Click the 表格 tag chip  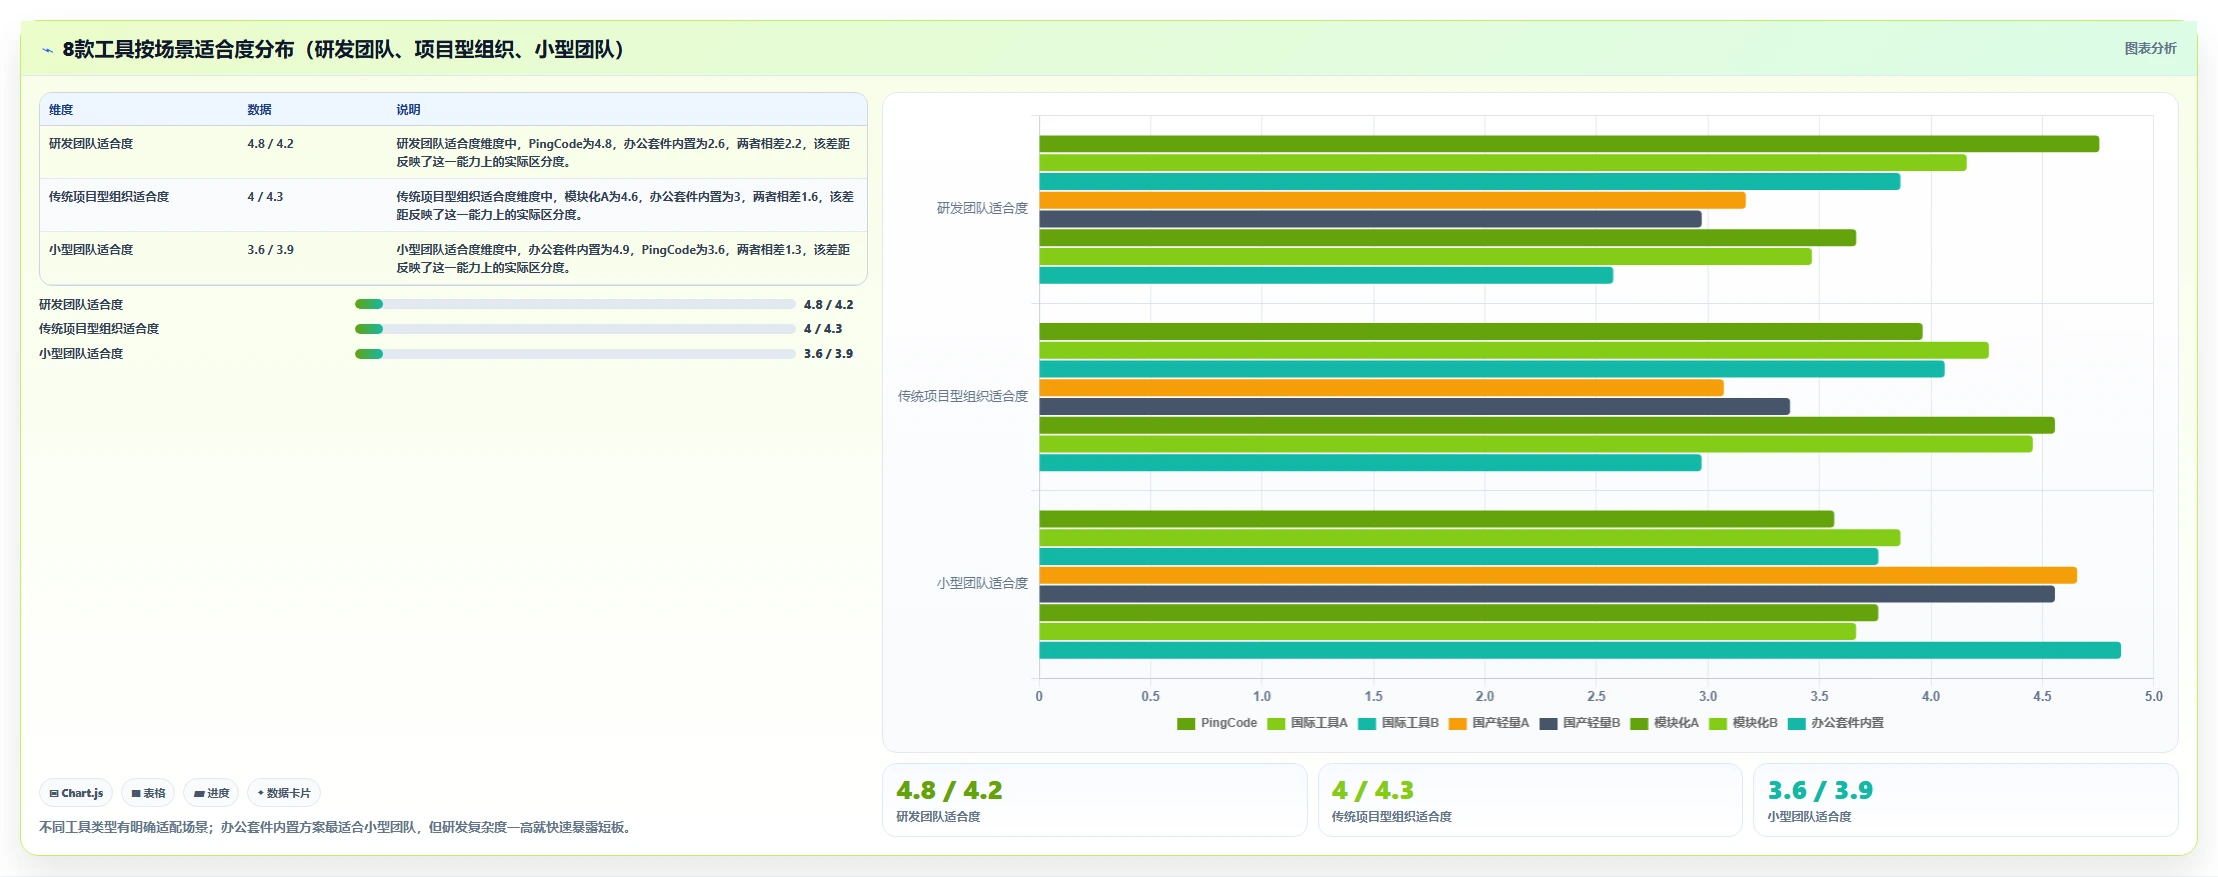point(148,793)
